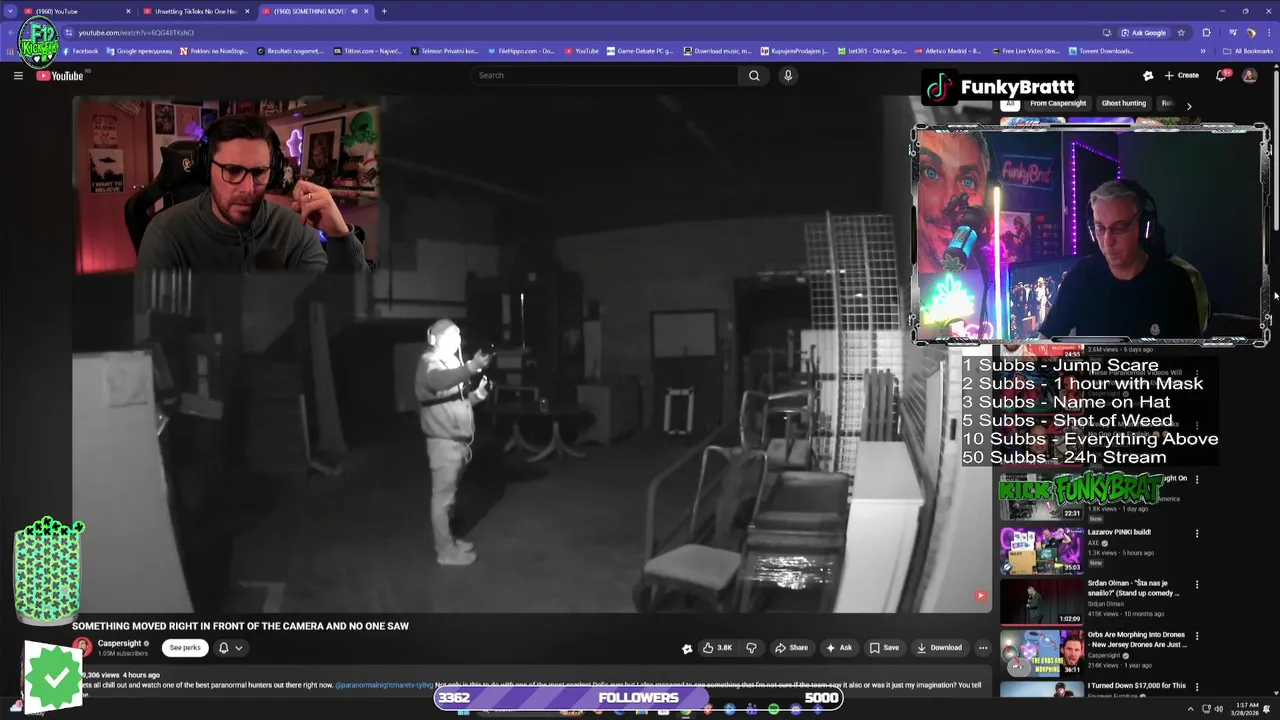Image resolution: width=1280 pixels, height=720 pixels.
Task: Save the video to a playlist
Action: [884, 648]
